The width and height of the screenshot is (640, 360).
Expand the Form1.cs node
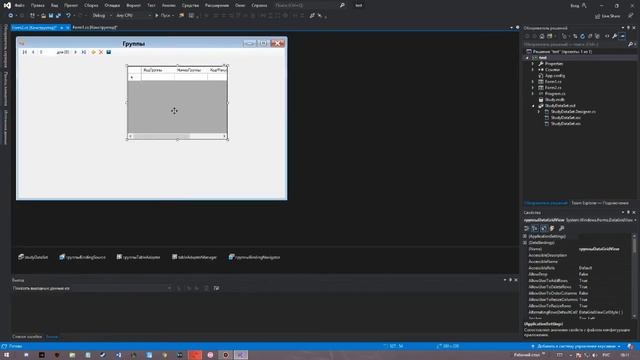point(533,82)
